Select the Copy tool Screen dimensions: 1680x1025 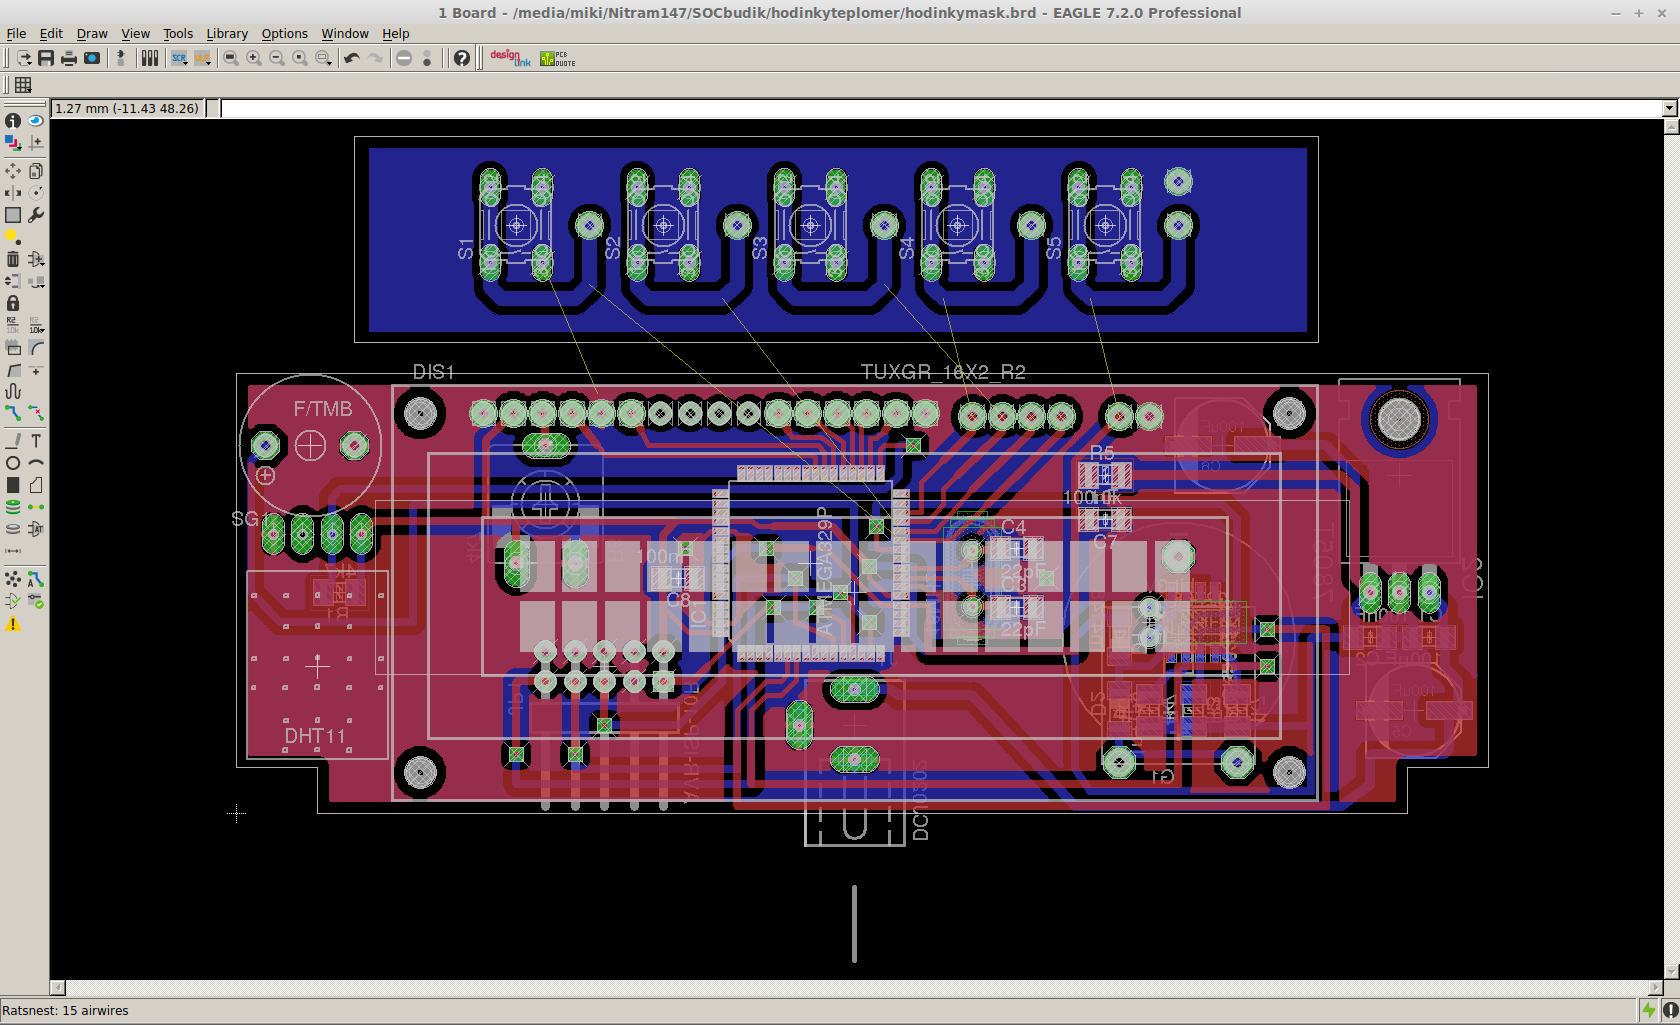tap(36, 171)
